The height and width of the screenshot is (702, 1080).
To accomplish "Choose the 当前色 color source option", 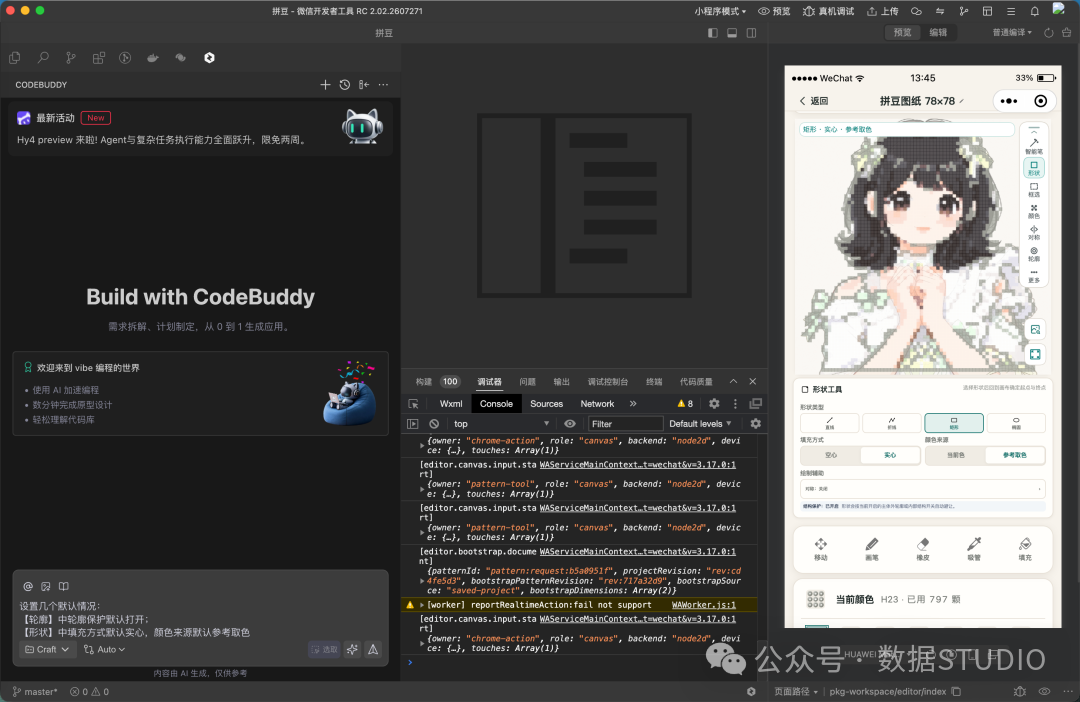I will click(955, 455).
